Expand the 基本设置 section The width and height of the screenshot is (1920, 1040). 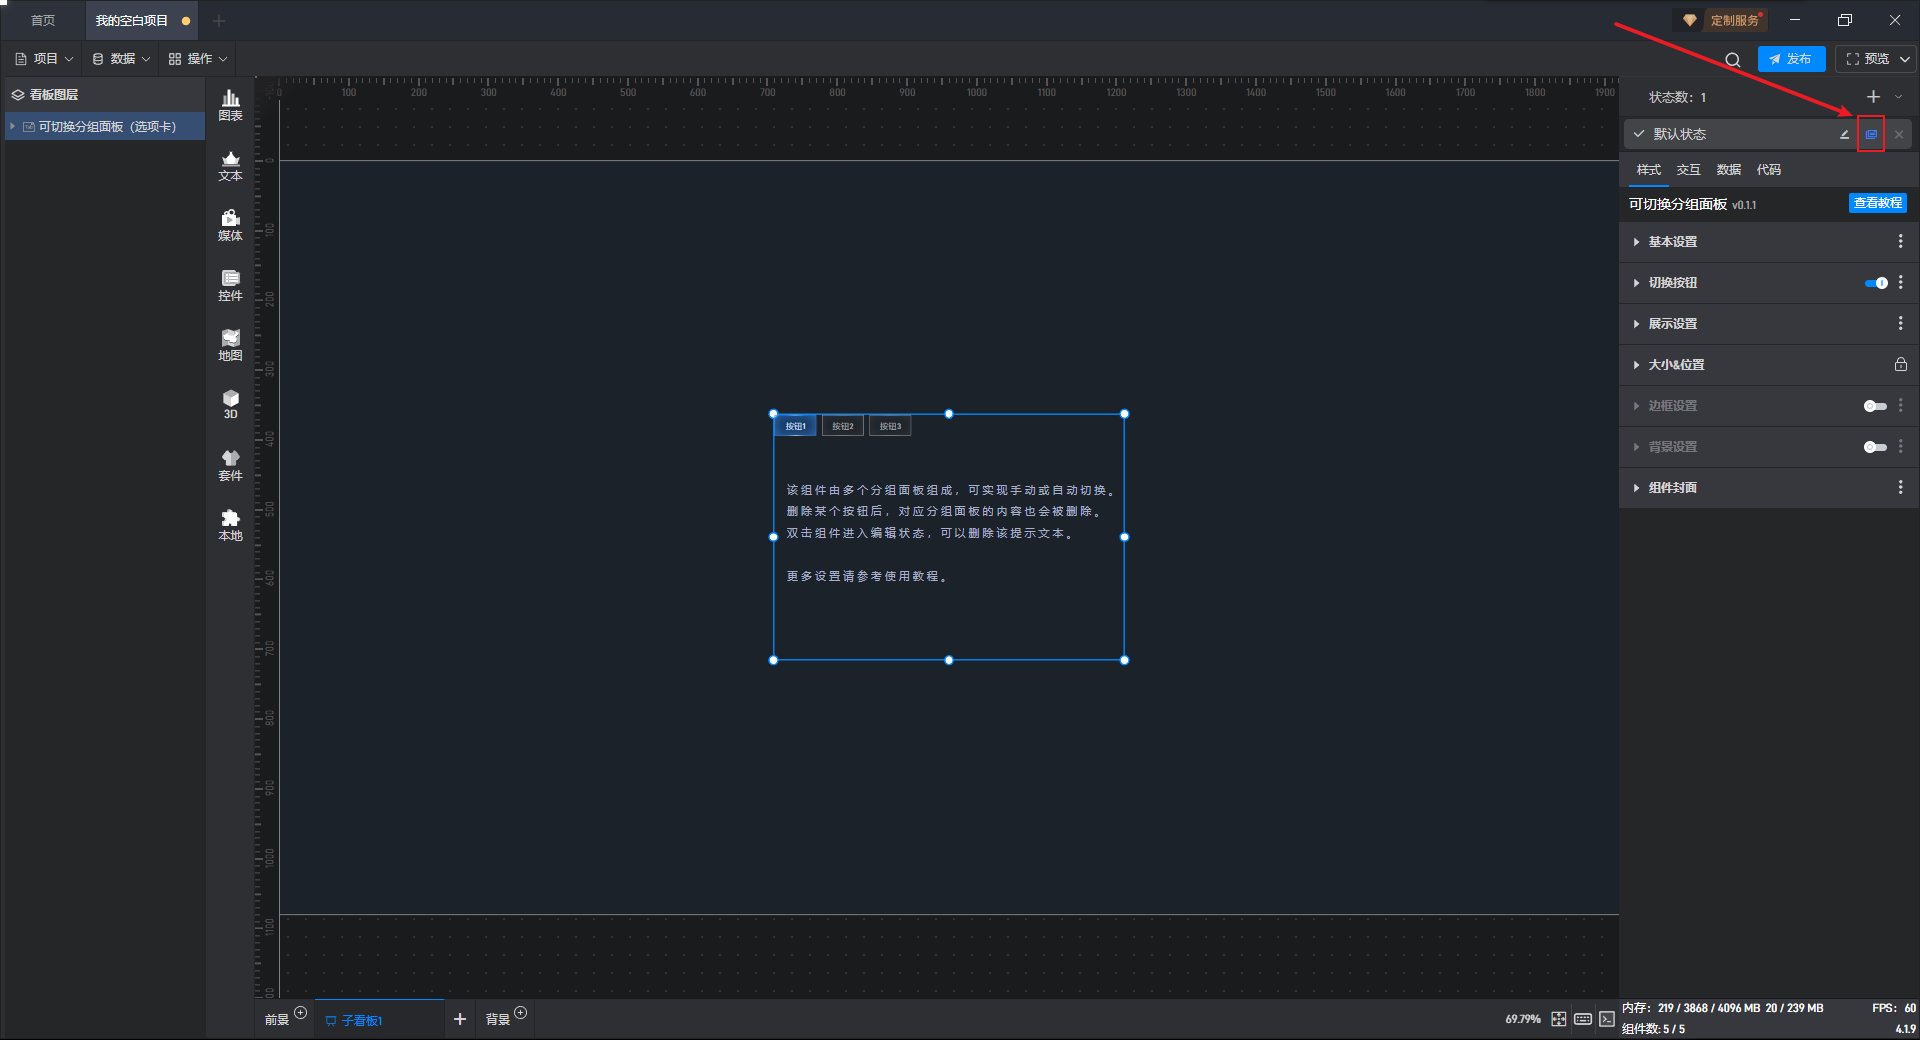(1672, 242)
